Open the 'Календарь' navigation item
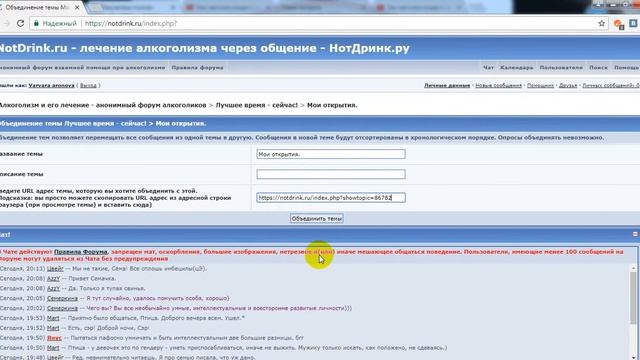This screenshot has width=640, height=360. pos(517,67)
